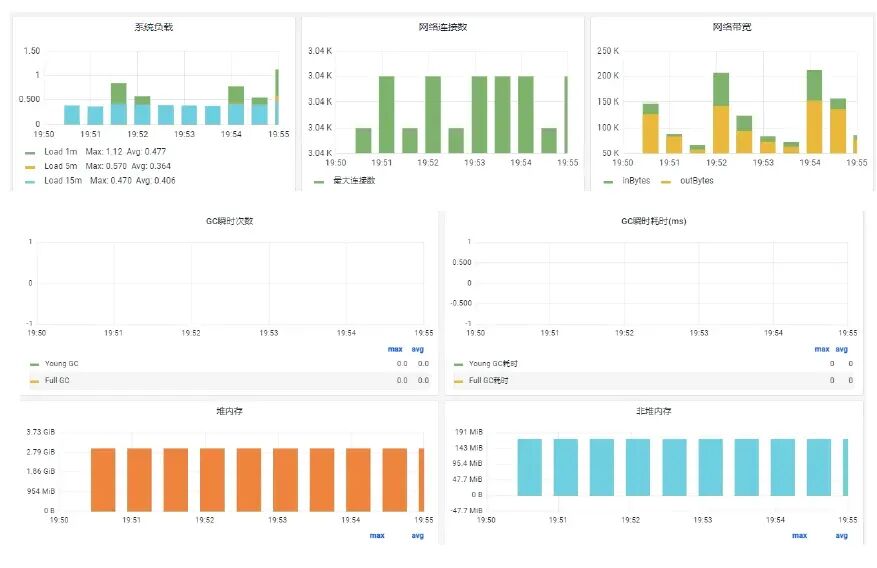This screenshot has width=877, height=568.
Task: Open the GC瞬时次数 panel title menu
Action: (x=229, y=221)
